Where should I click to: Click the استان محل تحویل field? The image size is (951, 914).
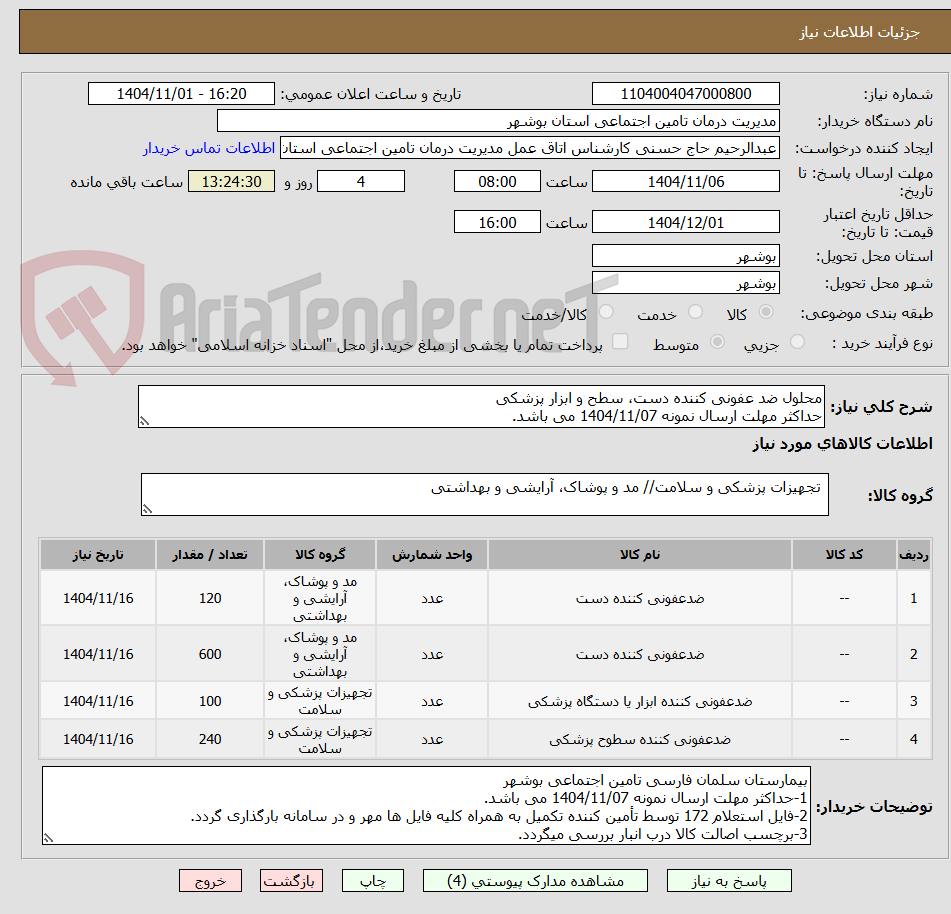coord(685,256)
